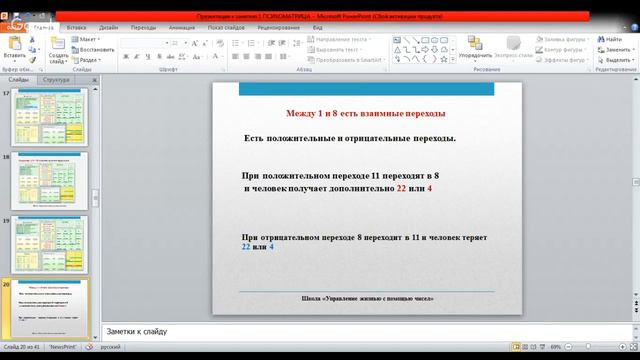The height and width of the screenshot is (360, 640).
Task: Select the right arrow shape in gallery
Action: pos(425,50)
